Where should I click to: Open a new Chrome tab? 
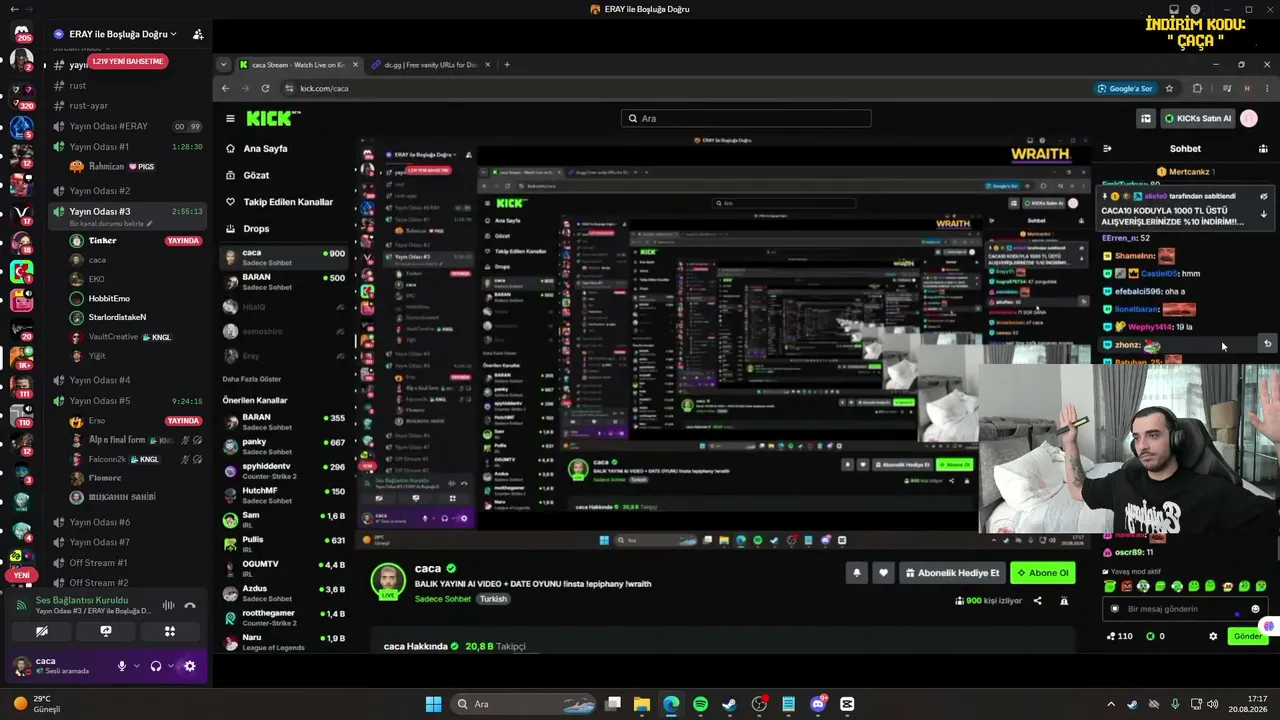(507, 65)
